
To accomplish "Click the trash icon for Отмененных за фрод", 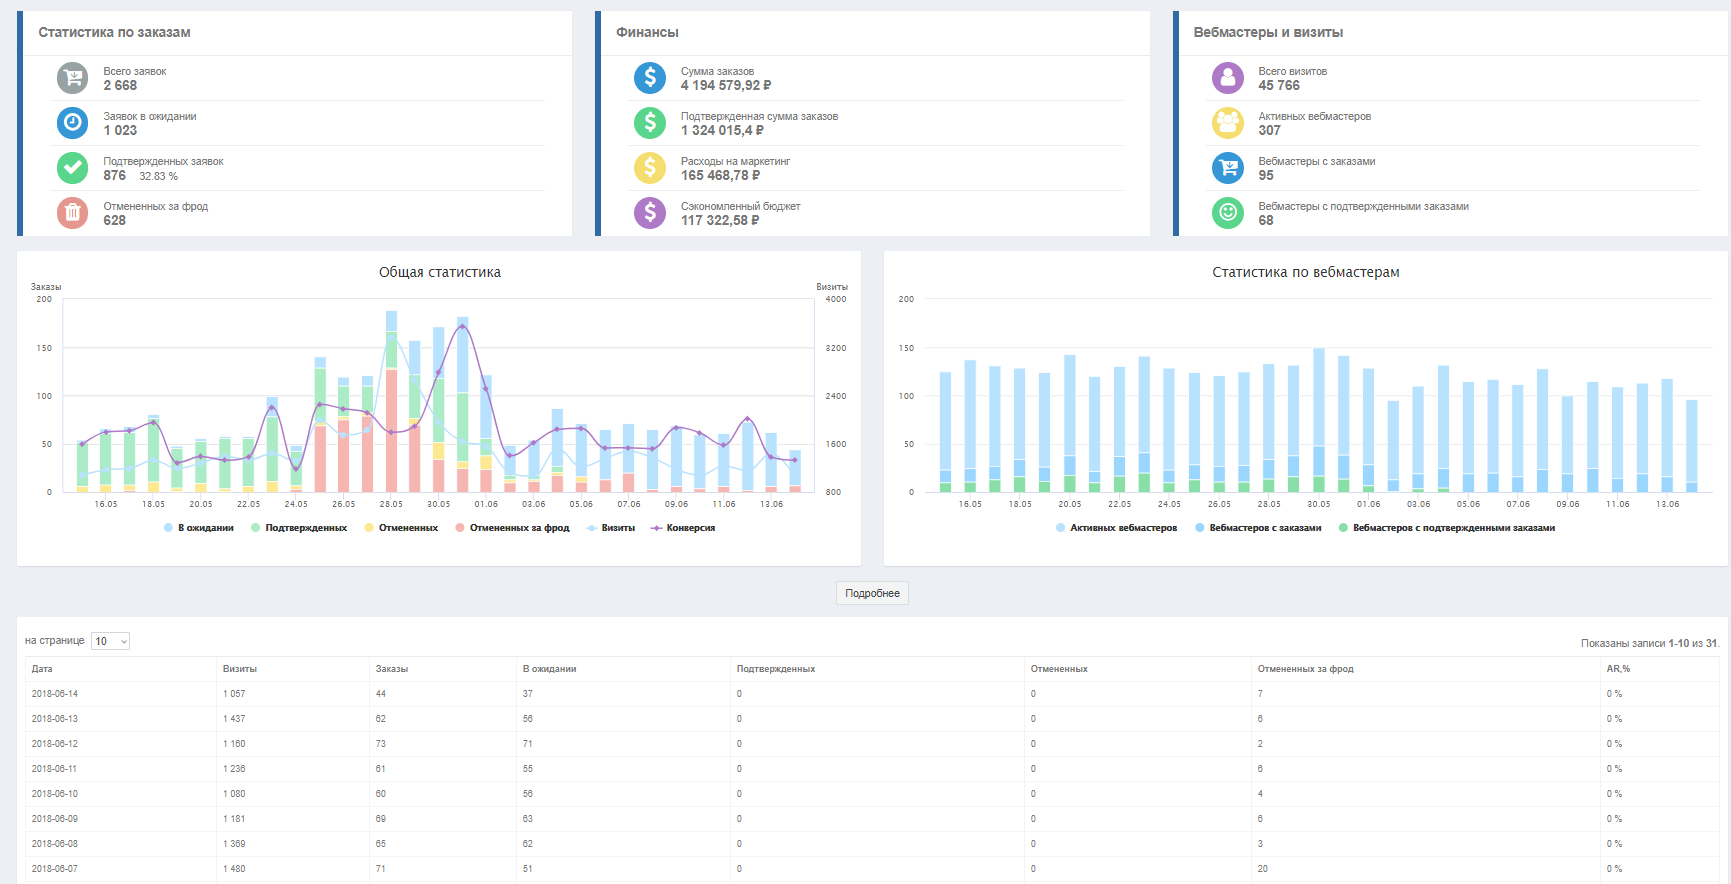I will pyautogui.click(x=72, y=212).
